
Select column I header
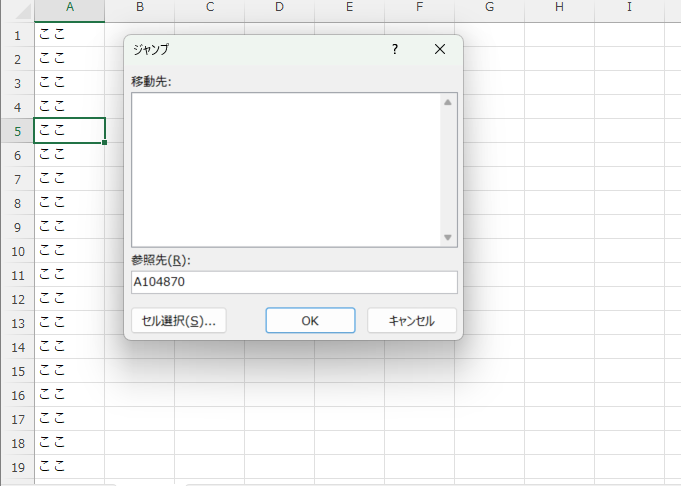(x=629, y=8)
